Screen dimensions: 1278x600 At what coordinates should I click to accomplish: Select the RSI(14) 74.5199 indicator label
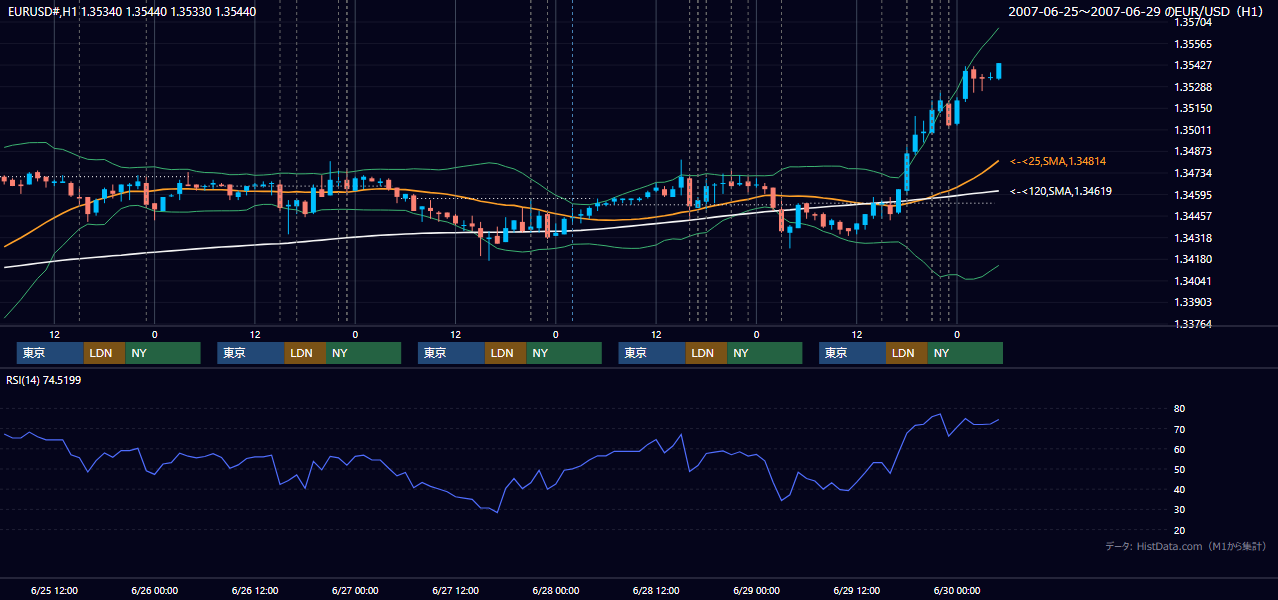tap(44, 380)
